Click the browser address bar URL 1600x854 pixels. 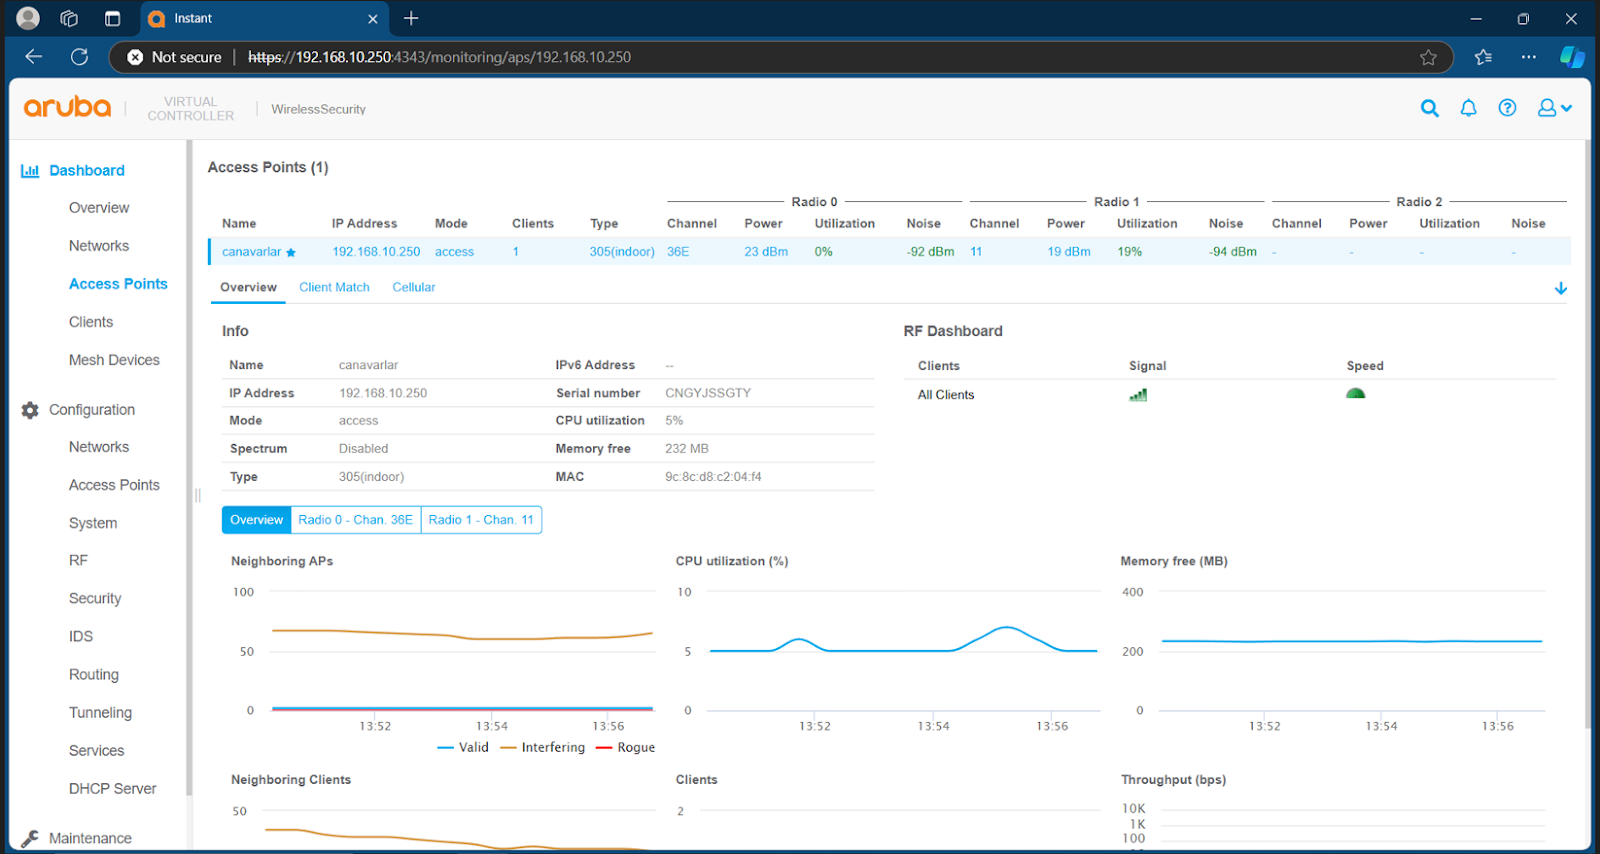click(439, 57)
